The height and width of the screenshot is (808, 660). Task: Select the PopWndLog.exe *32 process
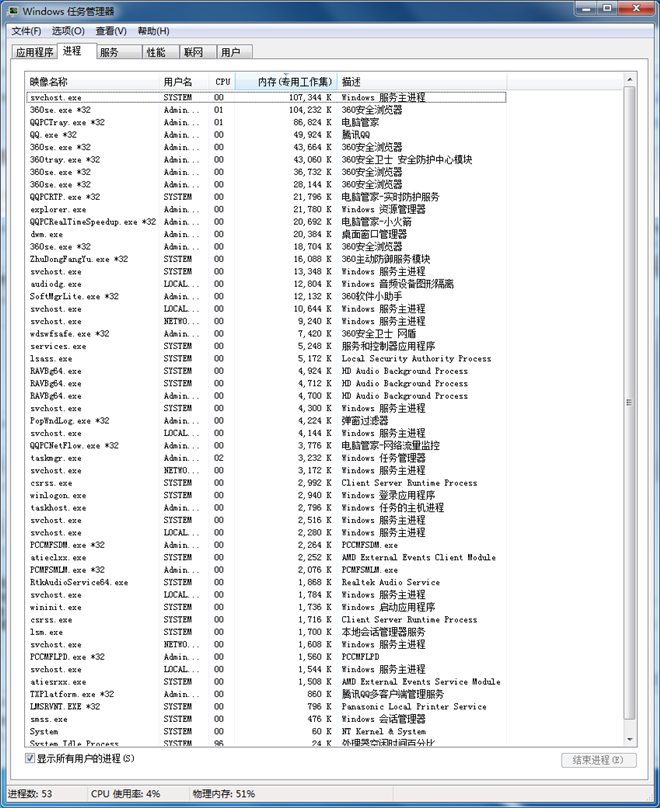pyautogui.click(x=266, y=420)
